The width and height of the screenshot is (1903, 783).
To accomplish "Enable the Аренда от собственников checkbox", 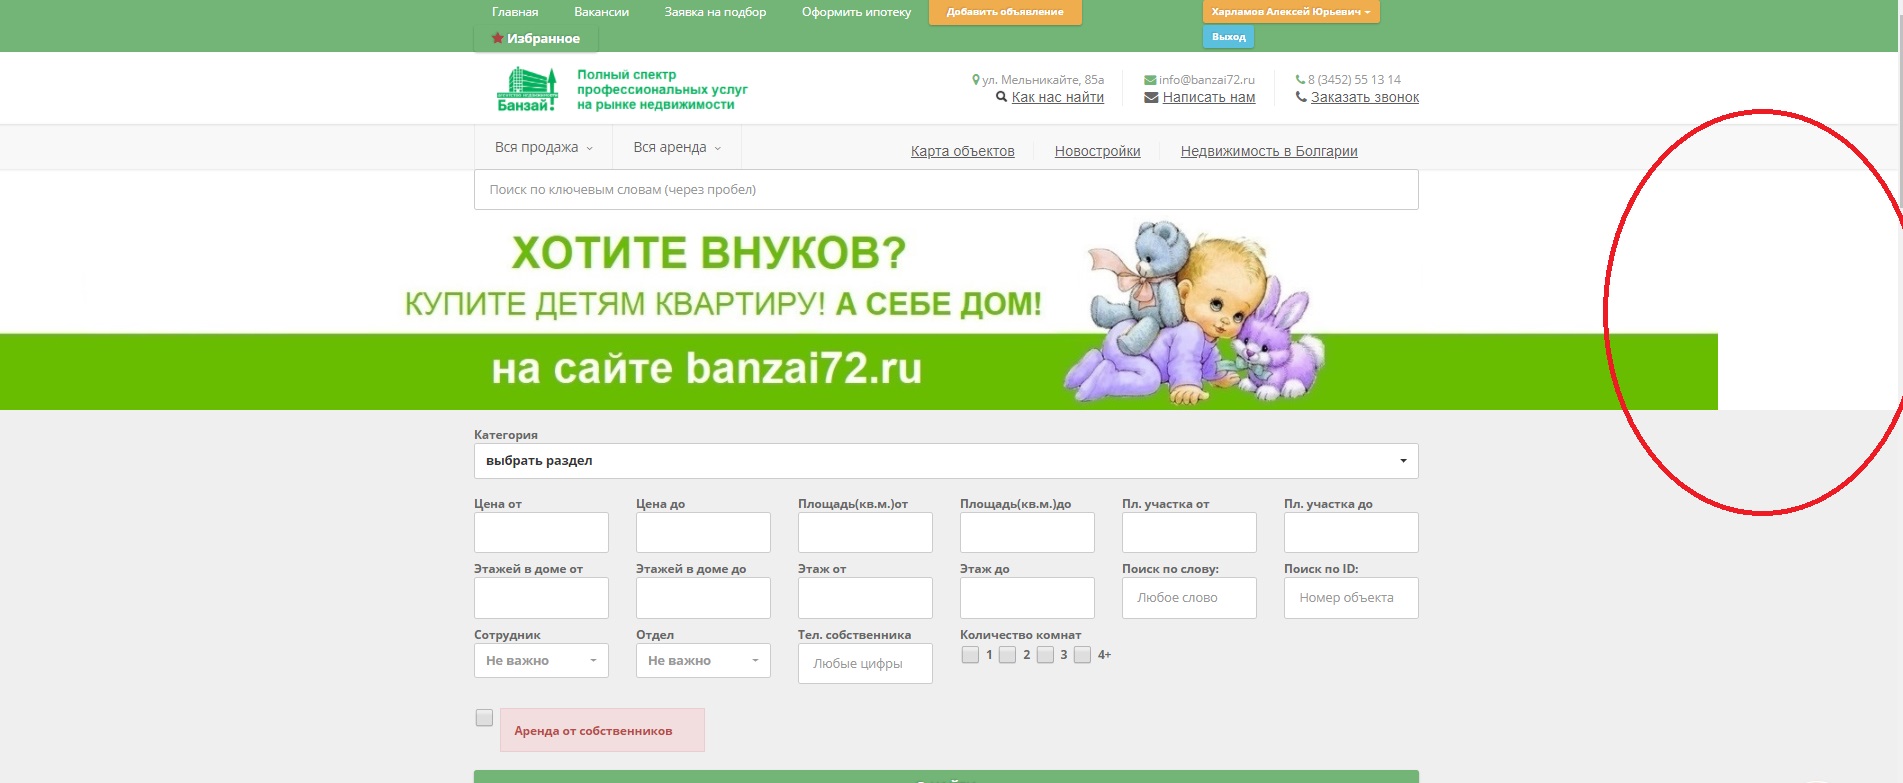I will (x=484, y=718).
